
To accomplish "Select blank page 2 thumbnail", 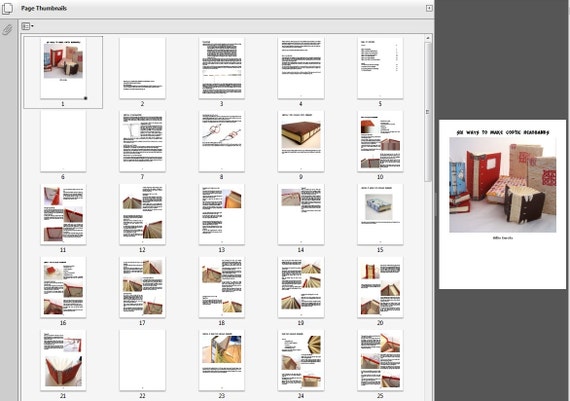I will click(x=142, y=68).
